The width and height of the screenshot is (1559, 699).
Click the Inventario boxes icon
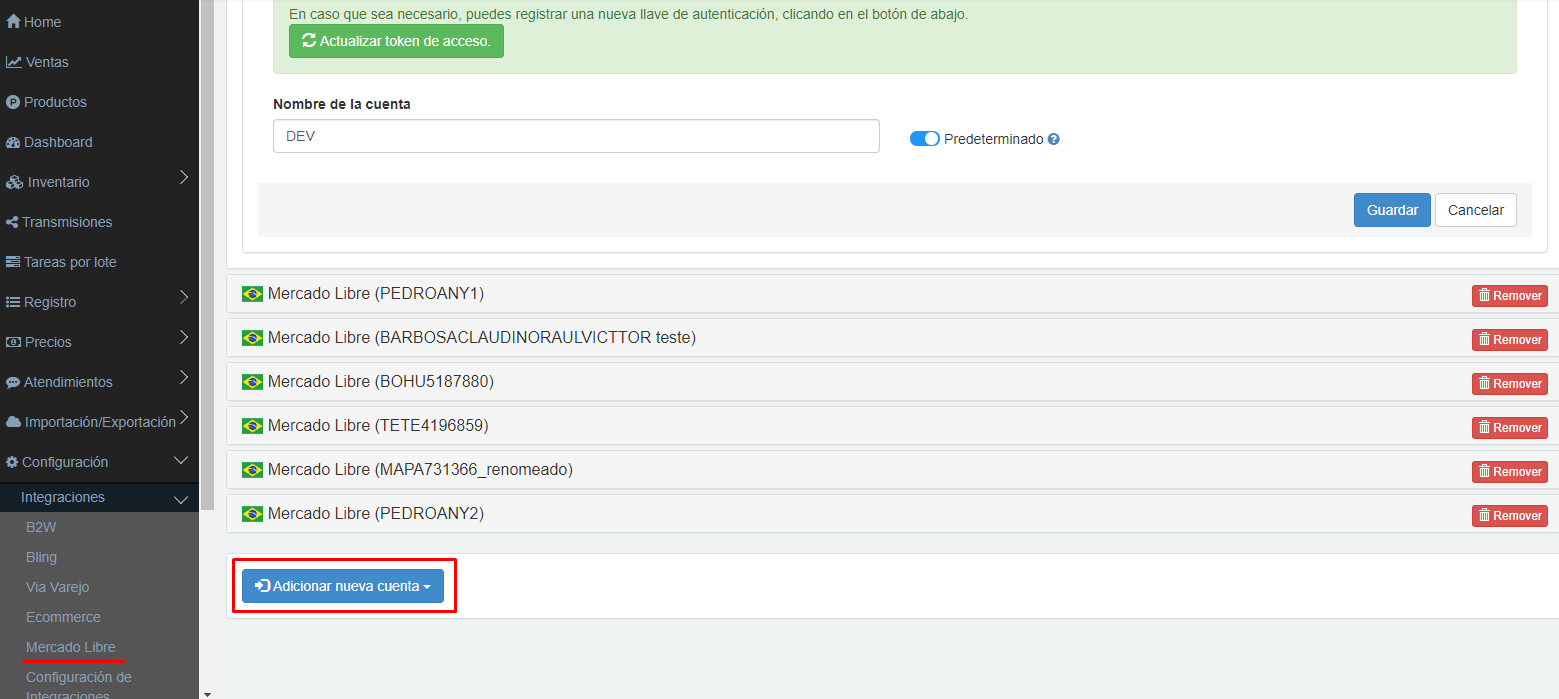coord(15,182)
